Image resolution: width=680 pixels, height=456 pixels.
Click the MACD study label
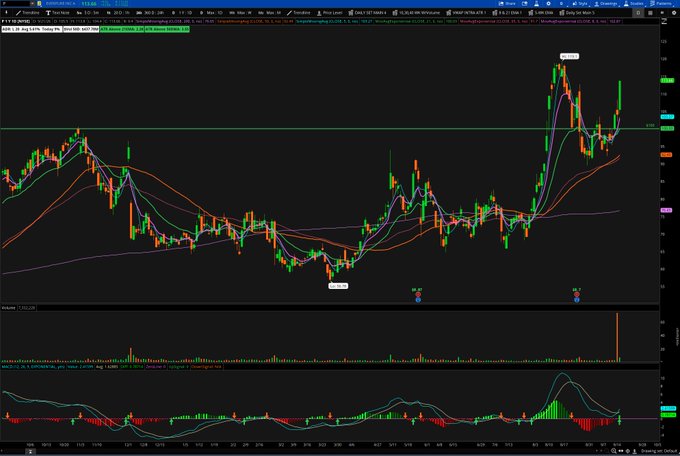33,367
